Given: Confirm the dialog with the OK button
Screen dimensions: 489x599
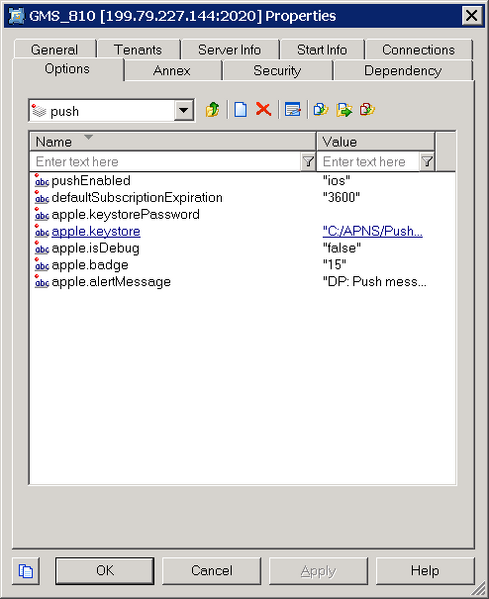Looking at the screenshot, I should 105,571.
